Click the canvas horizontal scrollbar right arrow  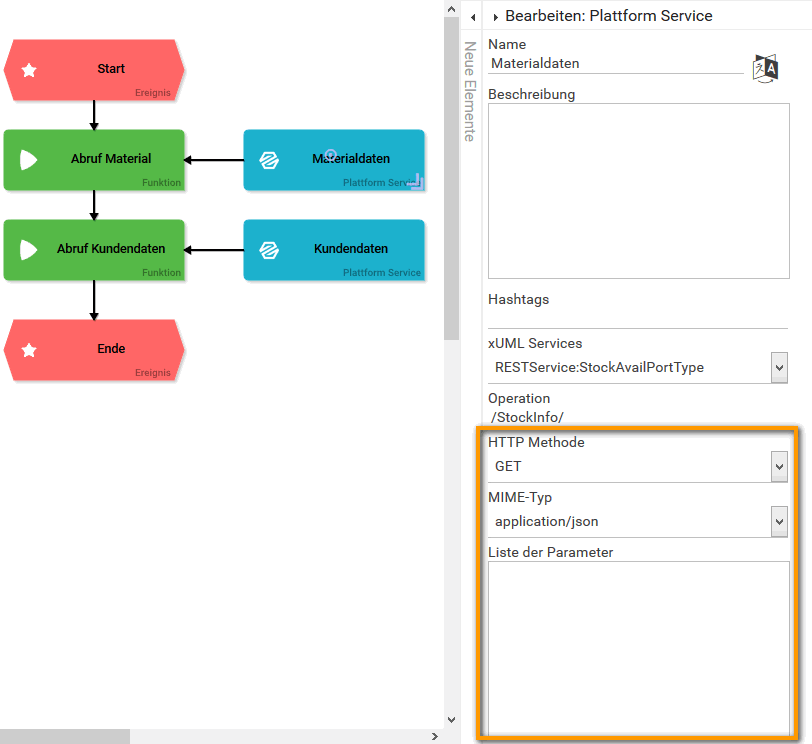[x=434, y=737]
